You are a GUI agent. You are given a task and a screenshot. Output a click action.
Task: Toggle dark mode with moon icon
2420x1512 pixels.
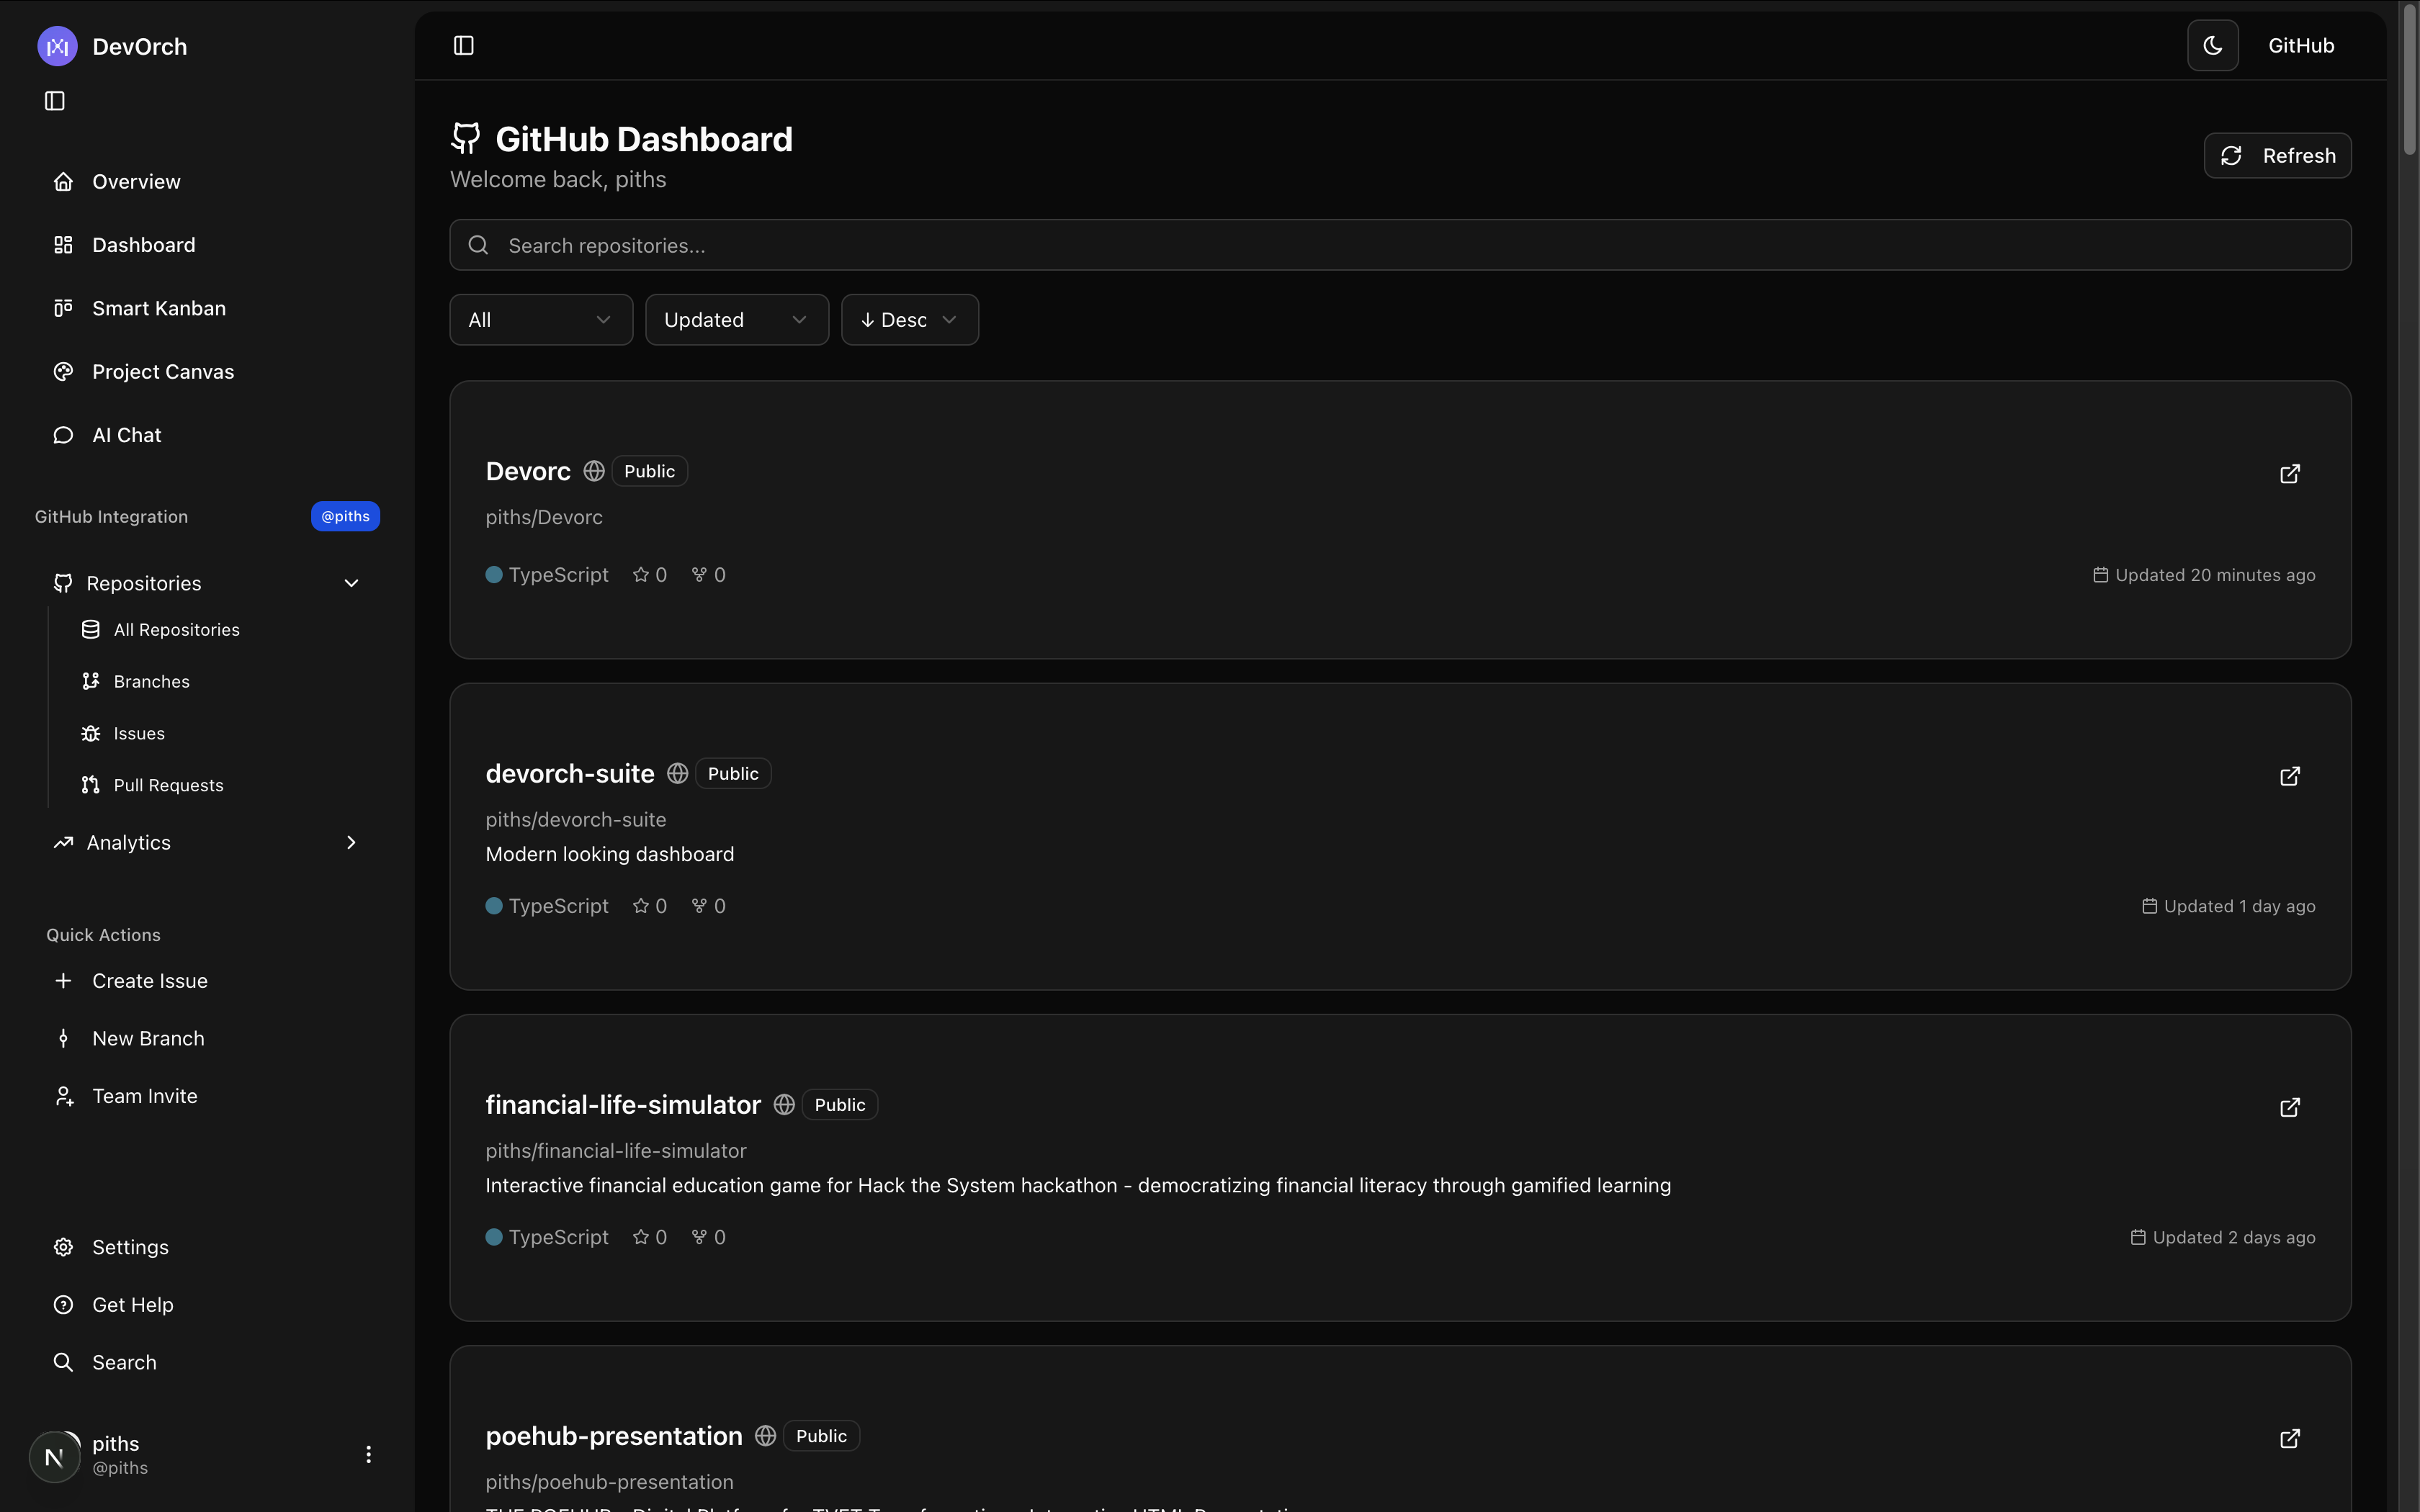pos(2212,46)
